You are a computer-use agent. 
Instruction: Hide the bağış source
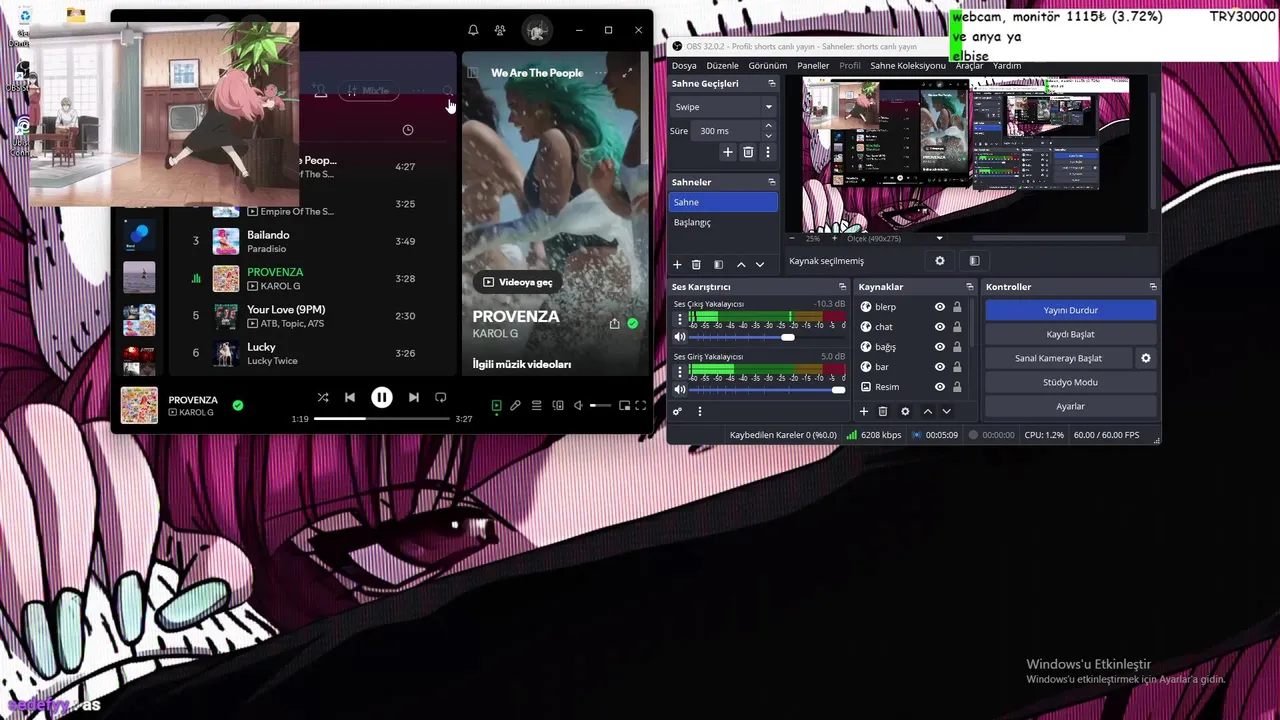(x=939, y=347)
